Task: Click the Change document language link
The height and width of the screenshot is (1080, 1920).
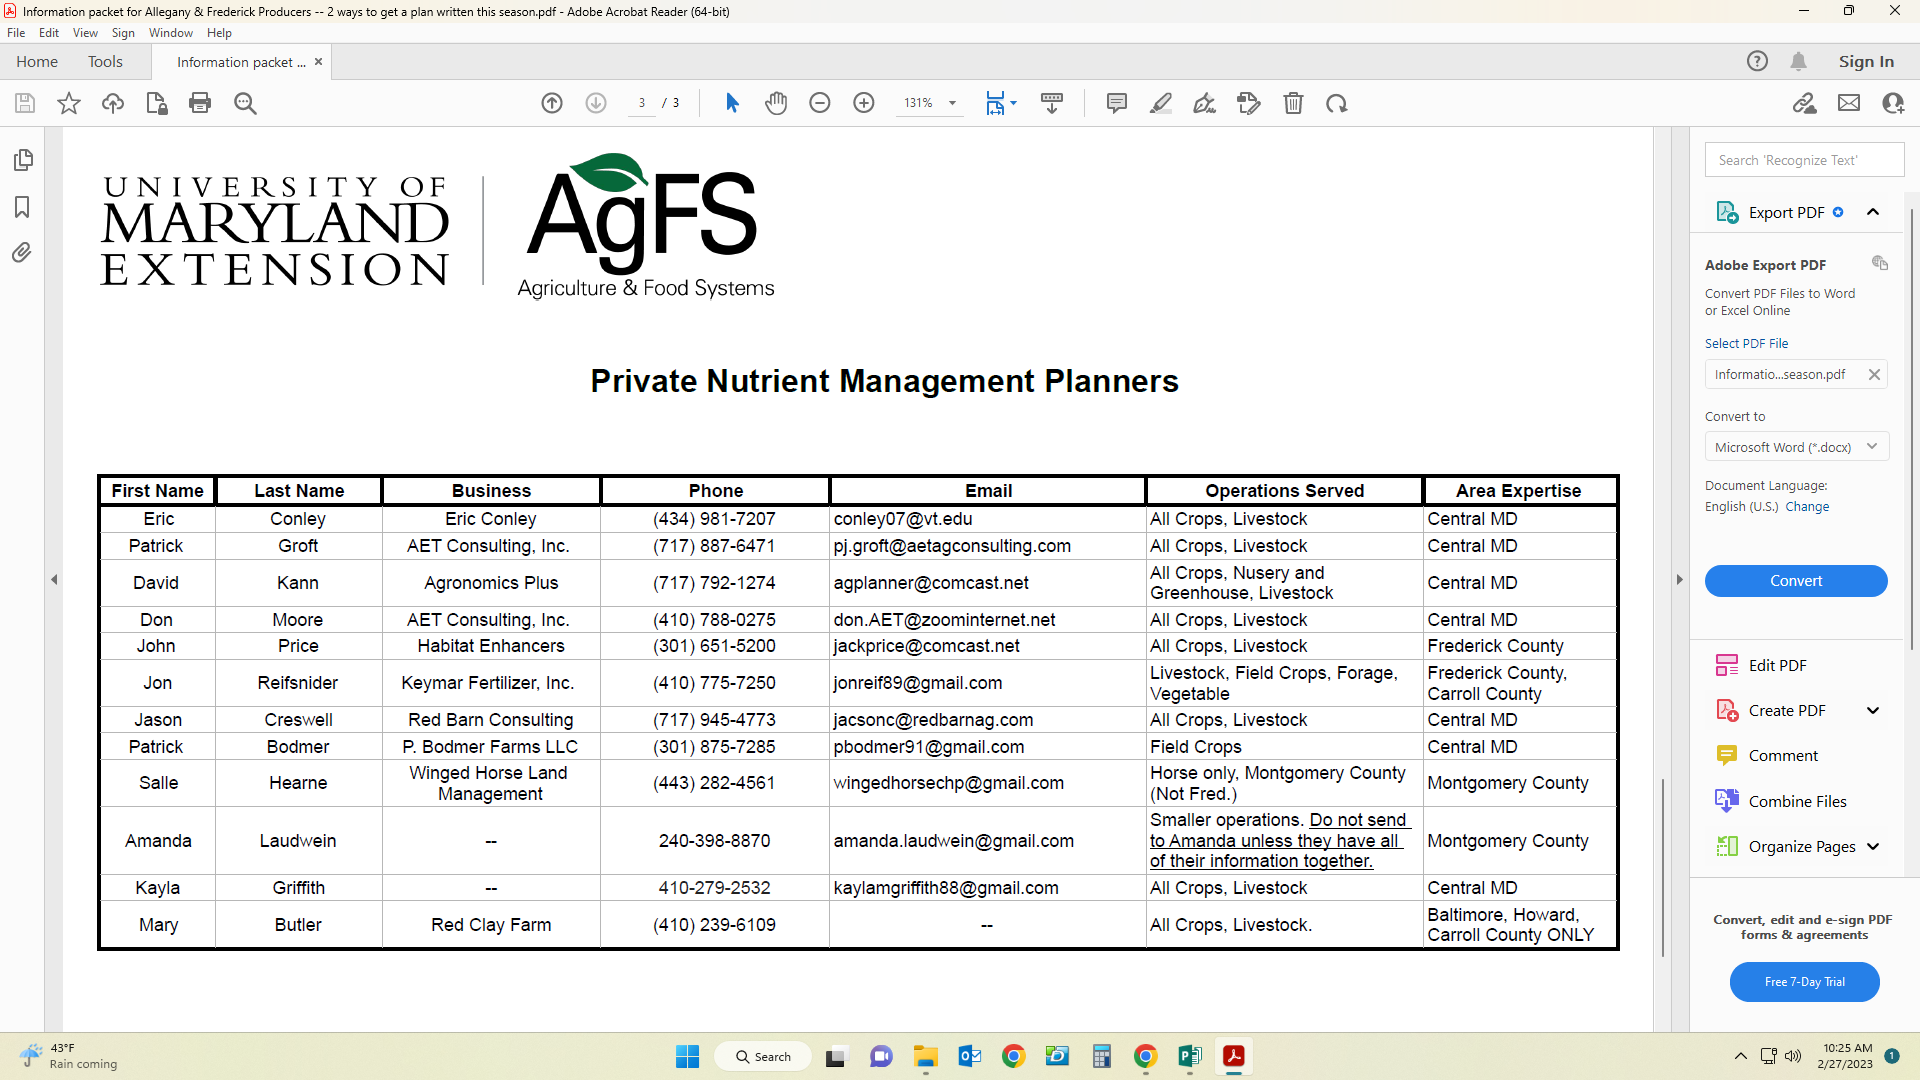Action: coord(1807,507)
